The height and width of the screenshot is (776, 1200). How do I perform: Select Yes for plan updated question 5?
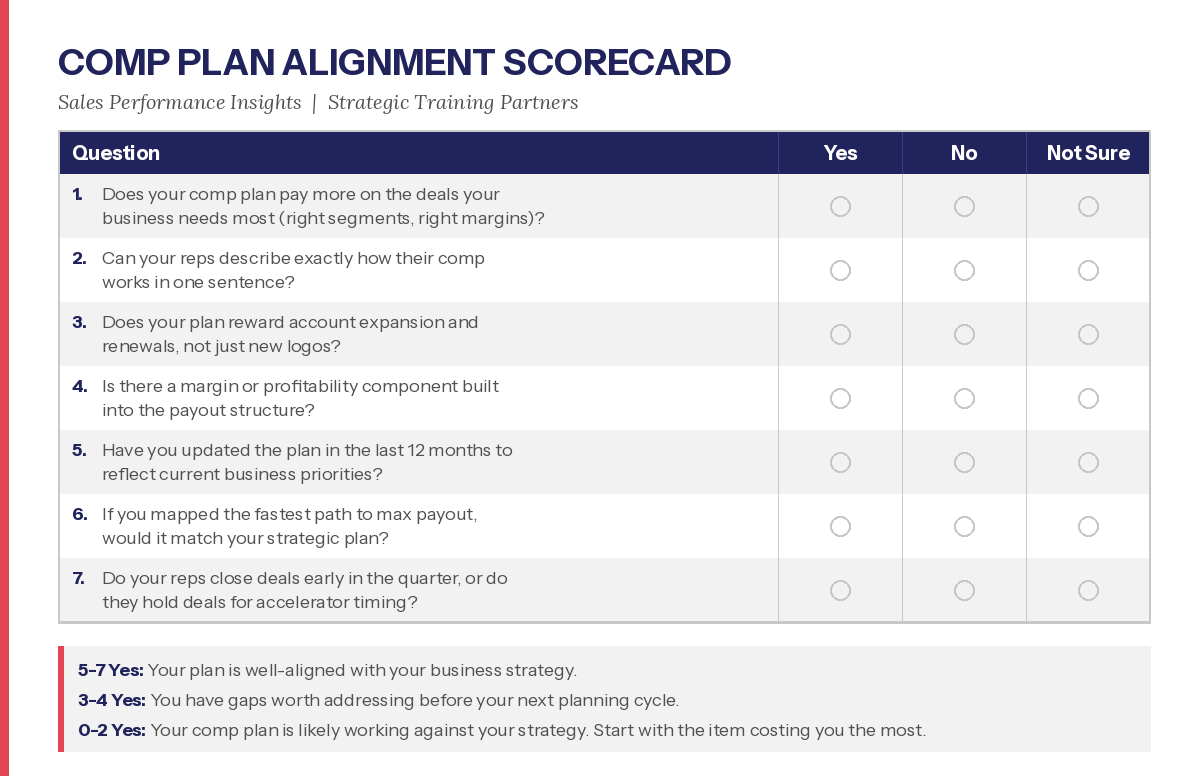click(840, 462)
